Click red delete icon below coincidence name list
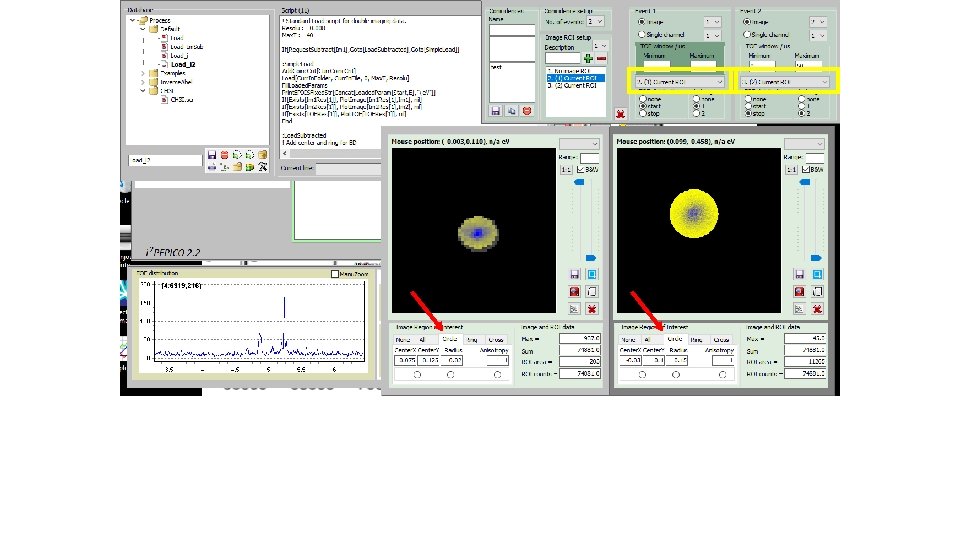 coord(527,111)
